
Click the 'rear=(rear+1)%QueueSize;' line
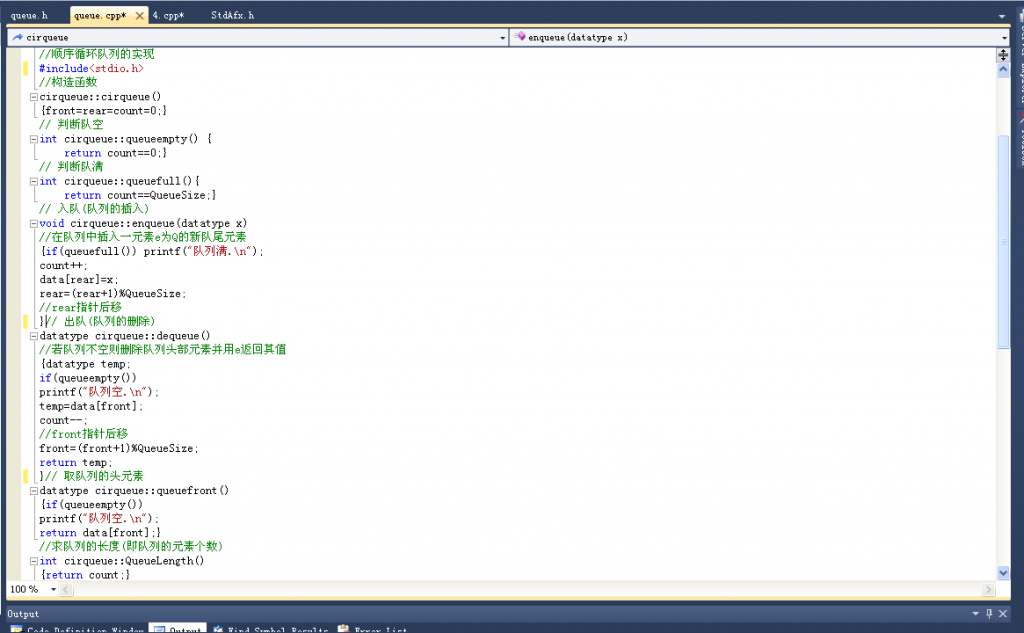coord(113,294)
